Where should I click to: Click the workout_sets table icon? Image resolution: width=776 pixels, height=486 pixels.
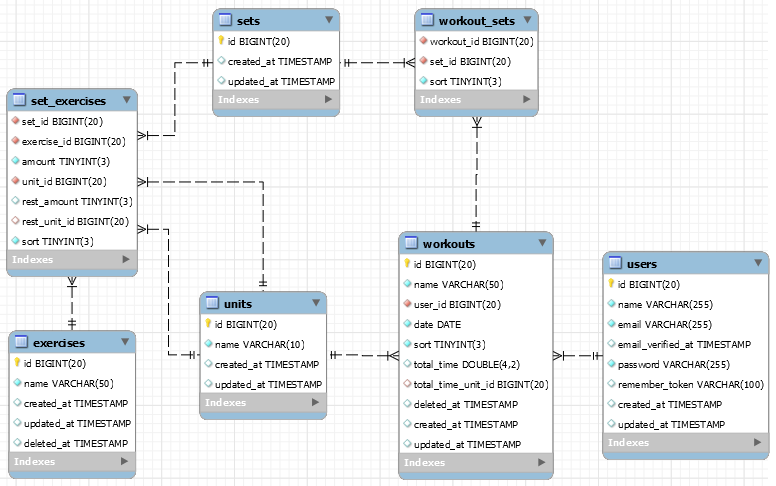pos(427,20)
